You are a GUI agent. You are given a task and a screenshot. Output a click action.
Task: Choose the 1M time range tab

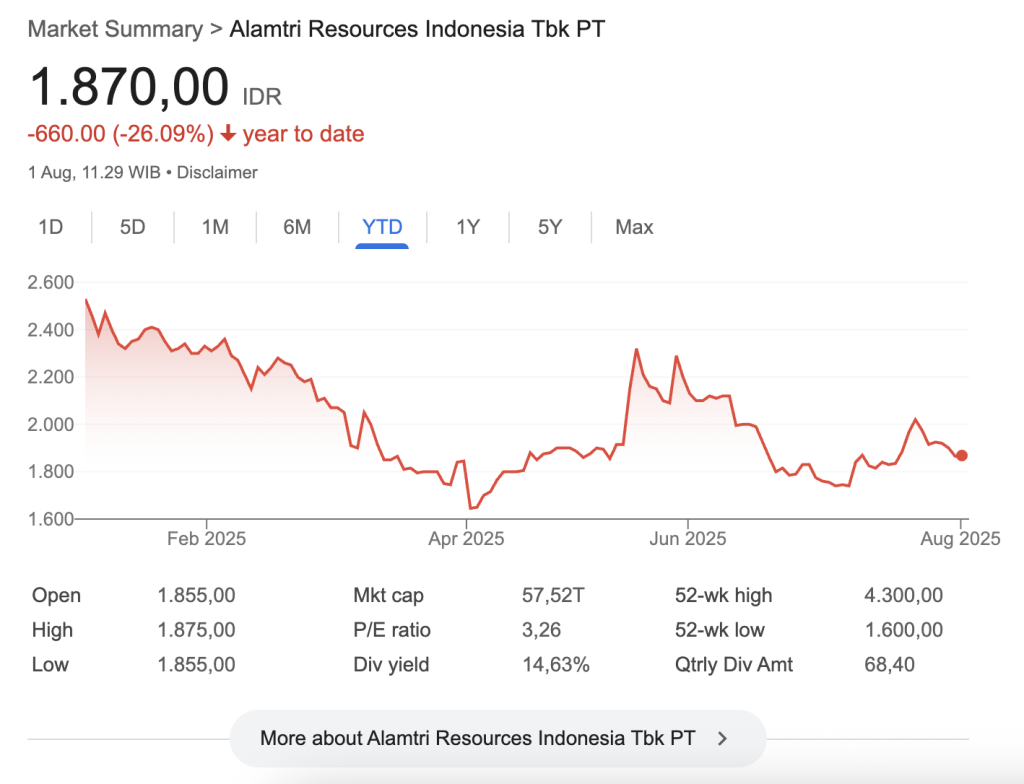(215, 227)
